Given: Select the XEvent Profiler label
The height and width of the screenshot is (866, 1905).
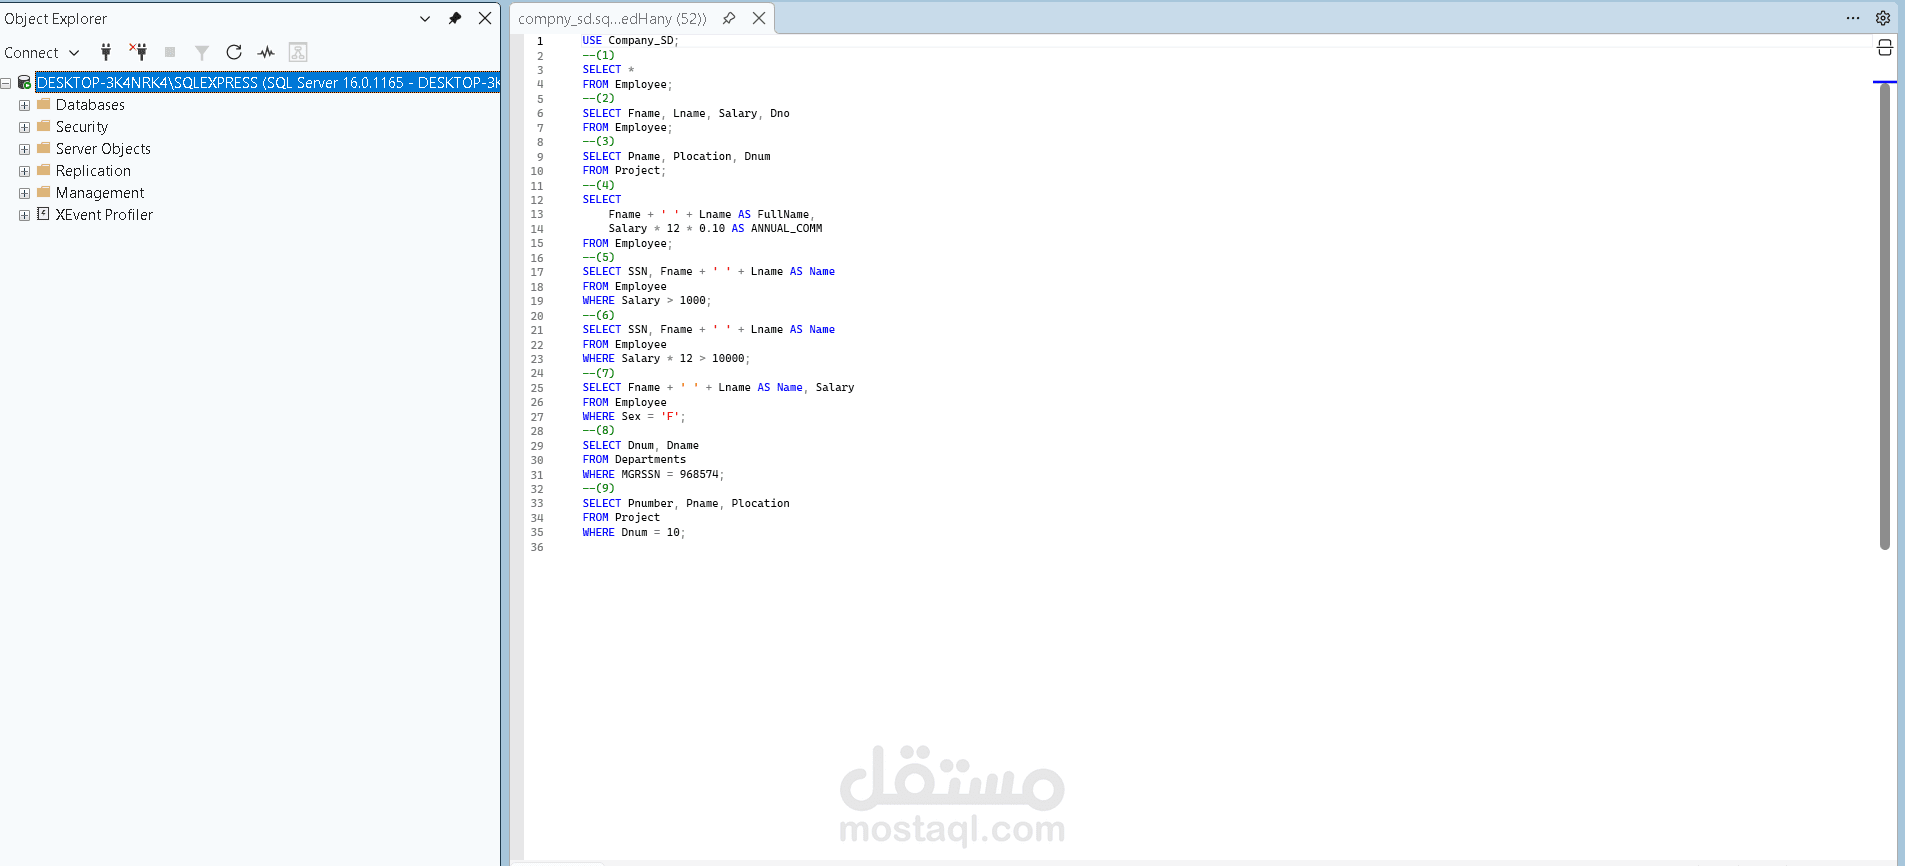Looking at the screenshot, I should 104,215.
